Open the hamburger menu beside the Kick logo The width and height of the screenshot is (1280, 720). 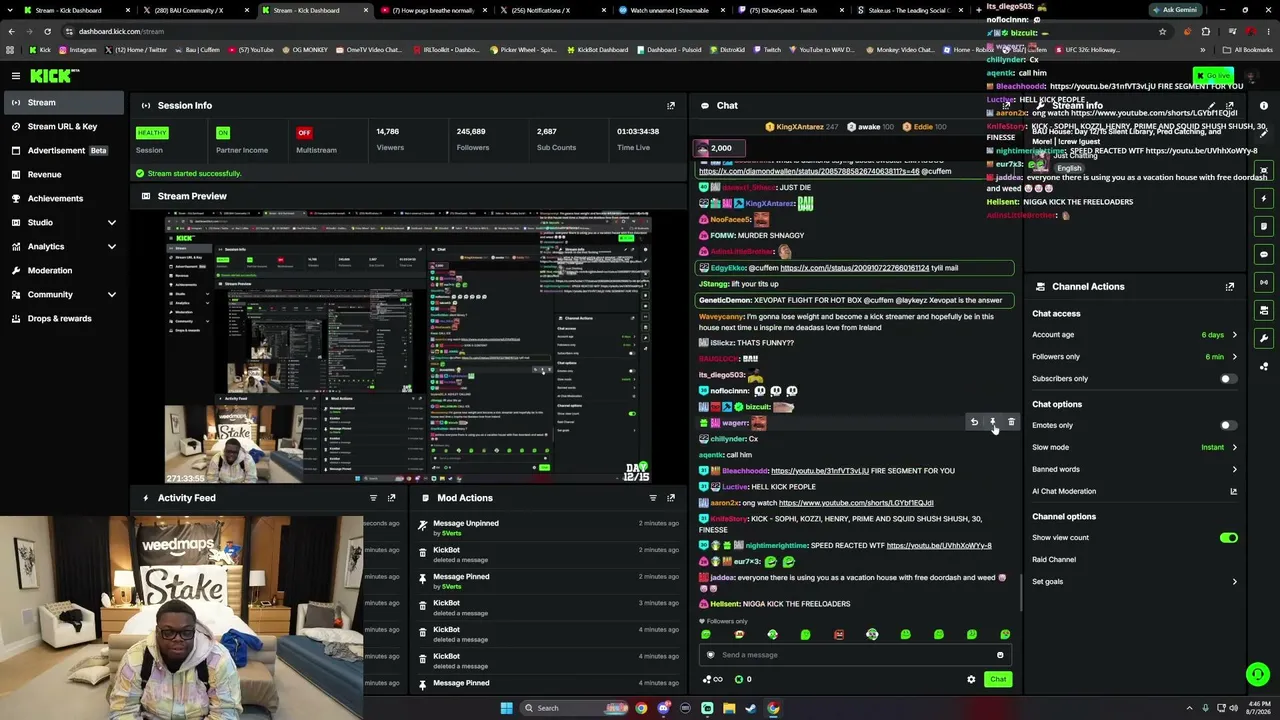coord(16,76)
